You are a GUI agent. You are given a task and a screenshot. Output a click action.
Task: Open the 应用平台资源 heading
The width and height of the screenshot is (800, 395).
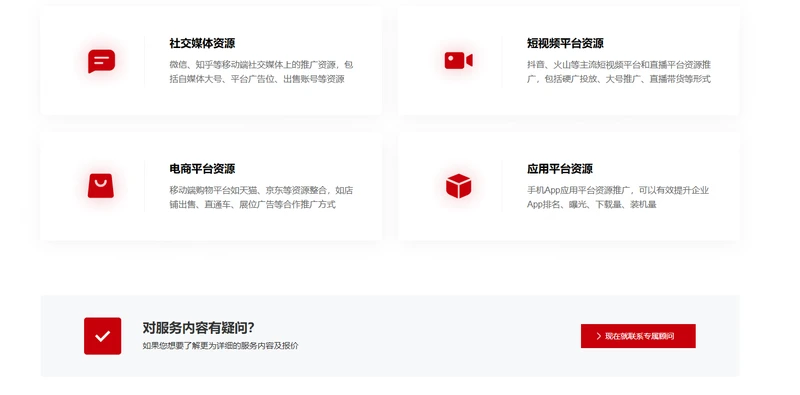click(560, 169)
